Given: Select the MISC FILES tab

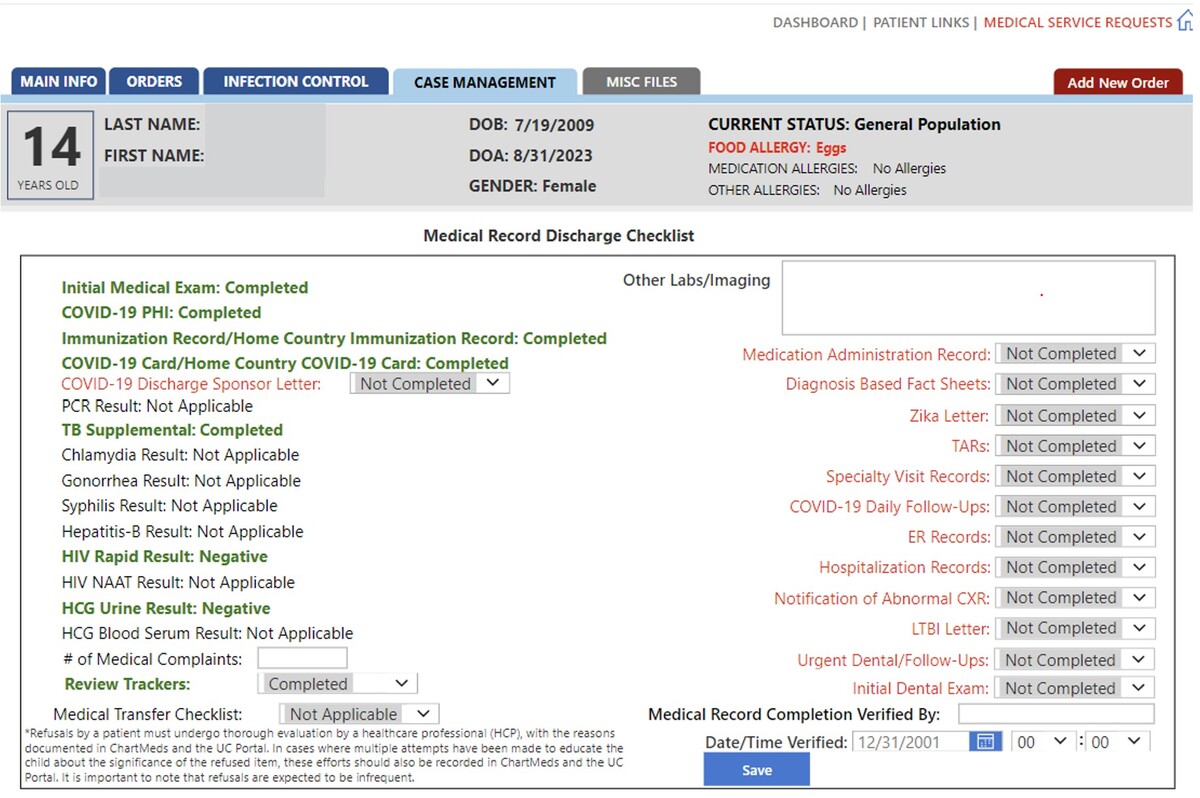Looking at the screenshot, I should (640, 82).
